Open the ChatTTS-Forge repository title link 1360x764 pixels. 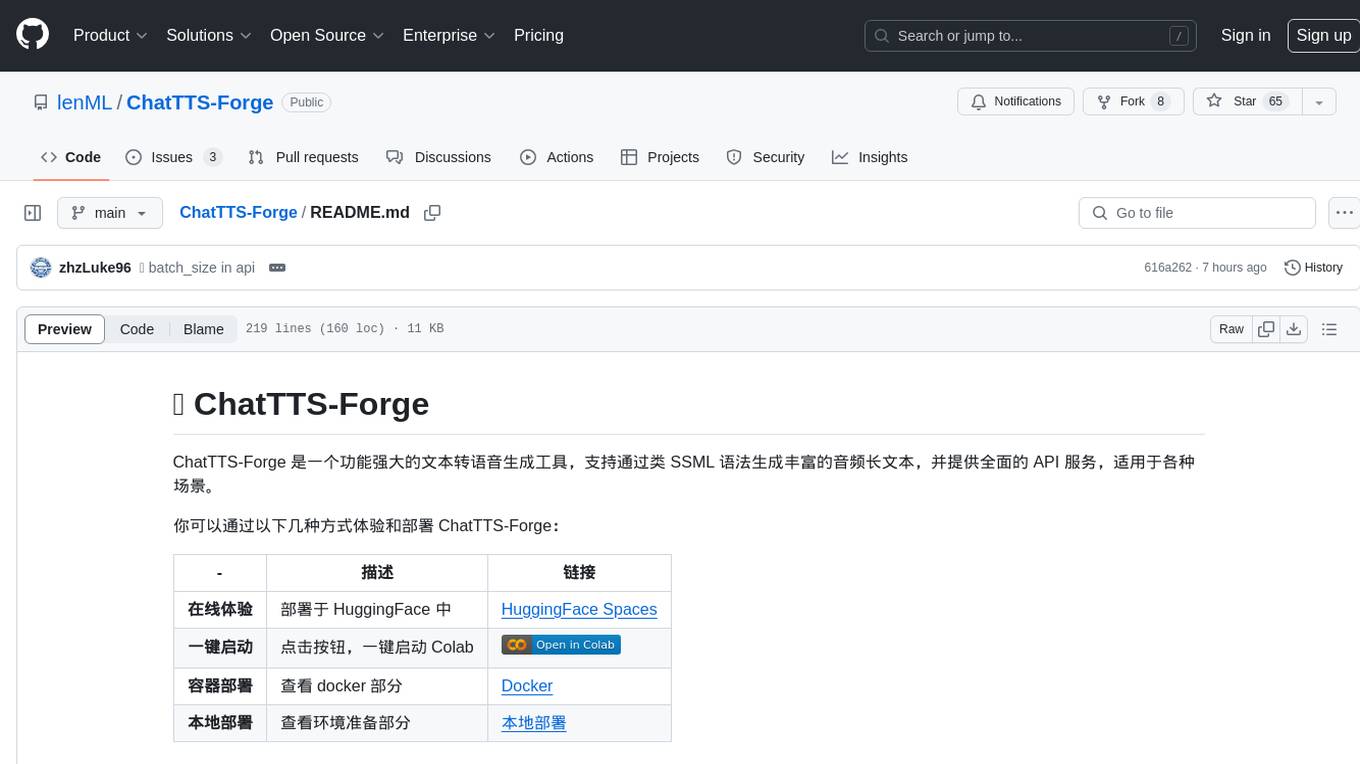200,102
